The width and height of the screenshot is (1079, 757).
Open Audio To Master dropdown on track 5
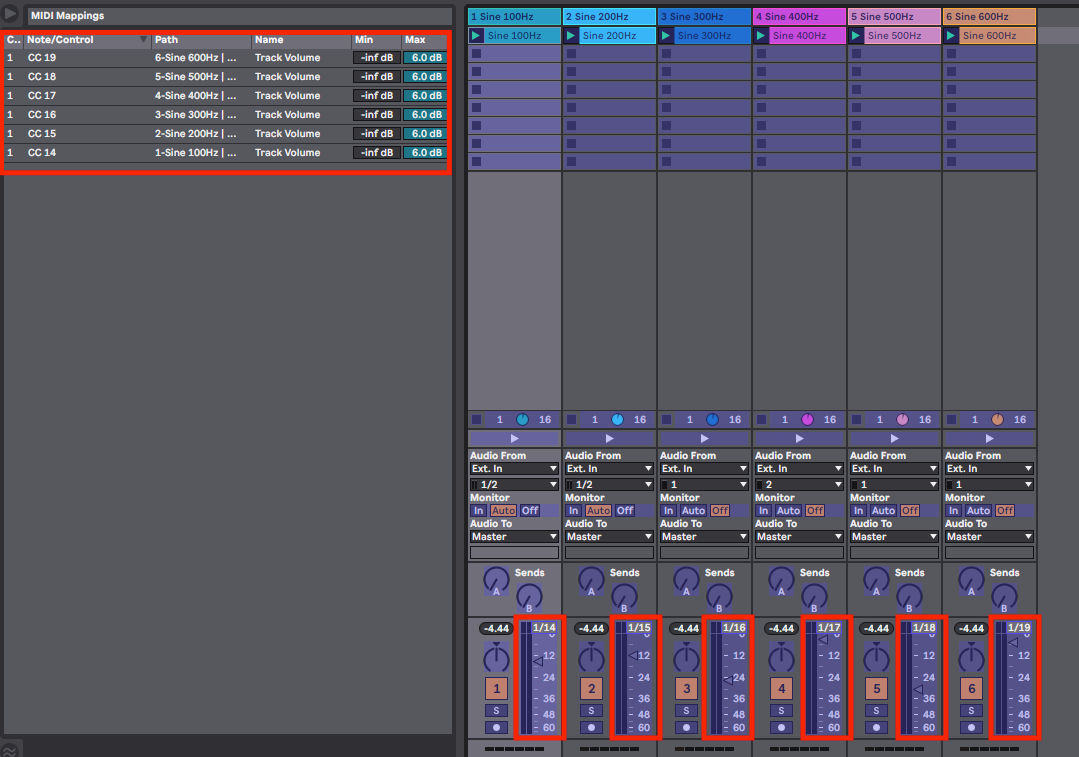coord(894,537)
